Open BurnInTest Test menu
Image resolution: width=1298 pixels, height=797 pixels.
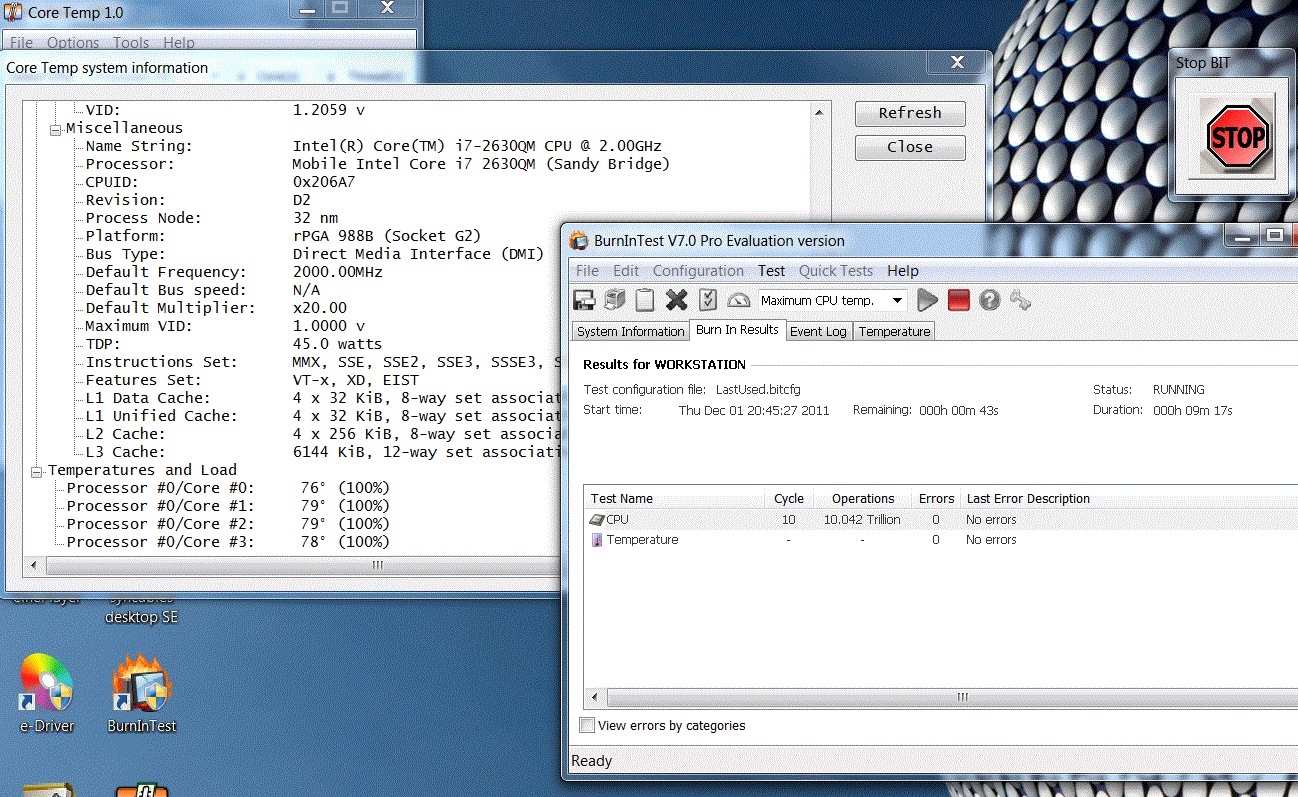[x=772, y=270]
